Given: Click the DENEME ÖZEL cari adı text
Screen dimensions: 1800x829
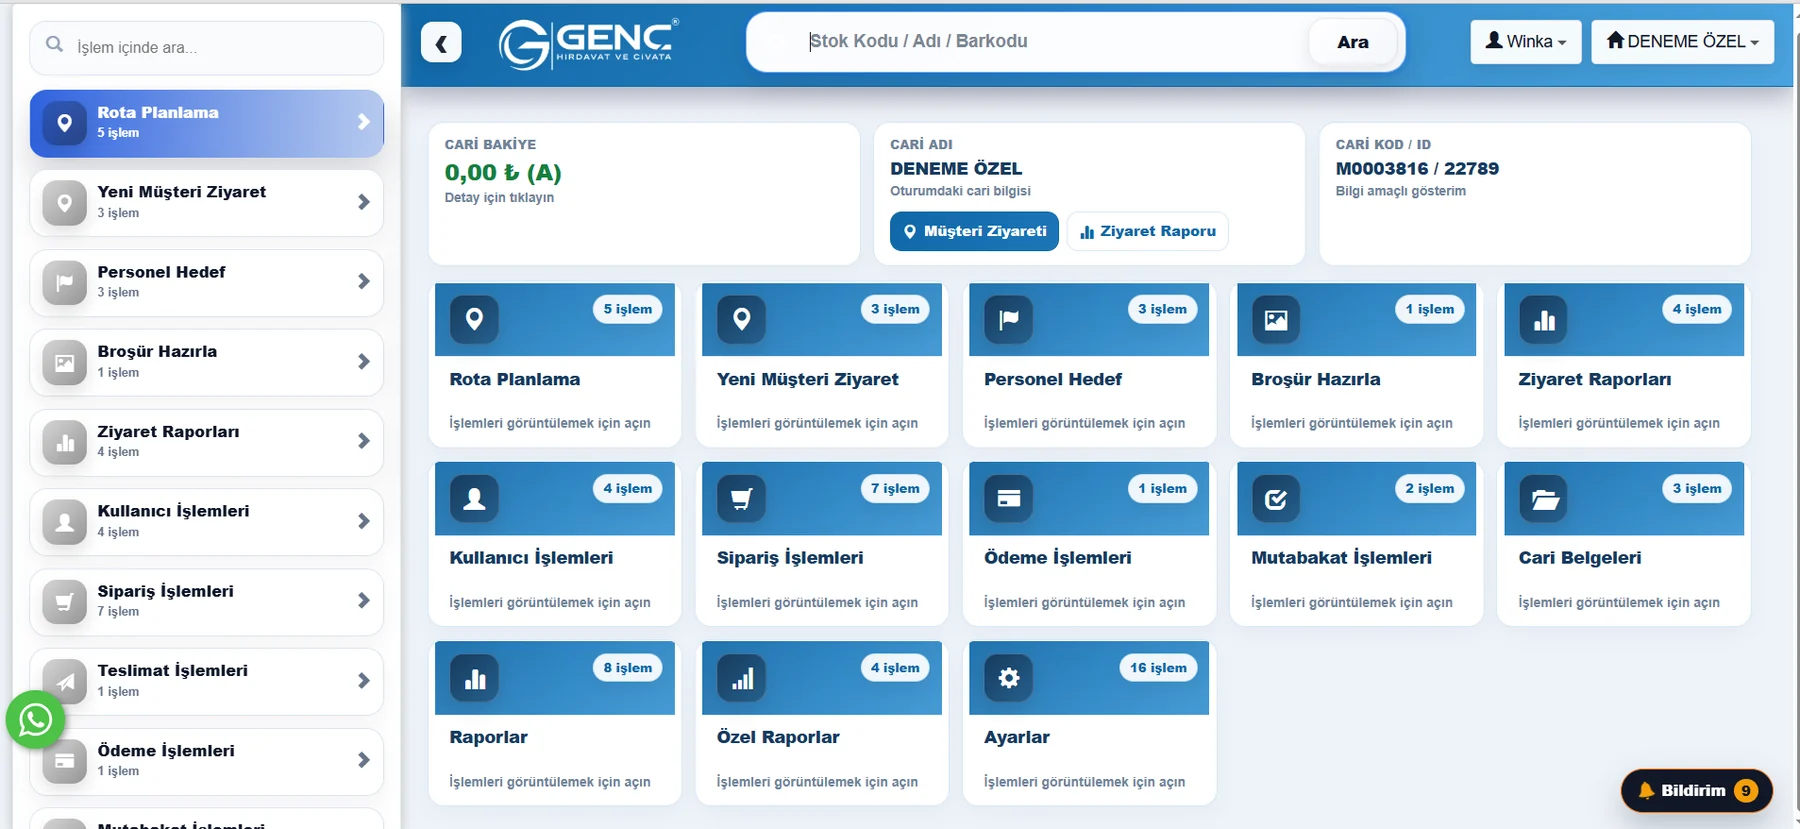Looking at the screenshot, I should 956,169.
